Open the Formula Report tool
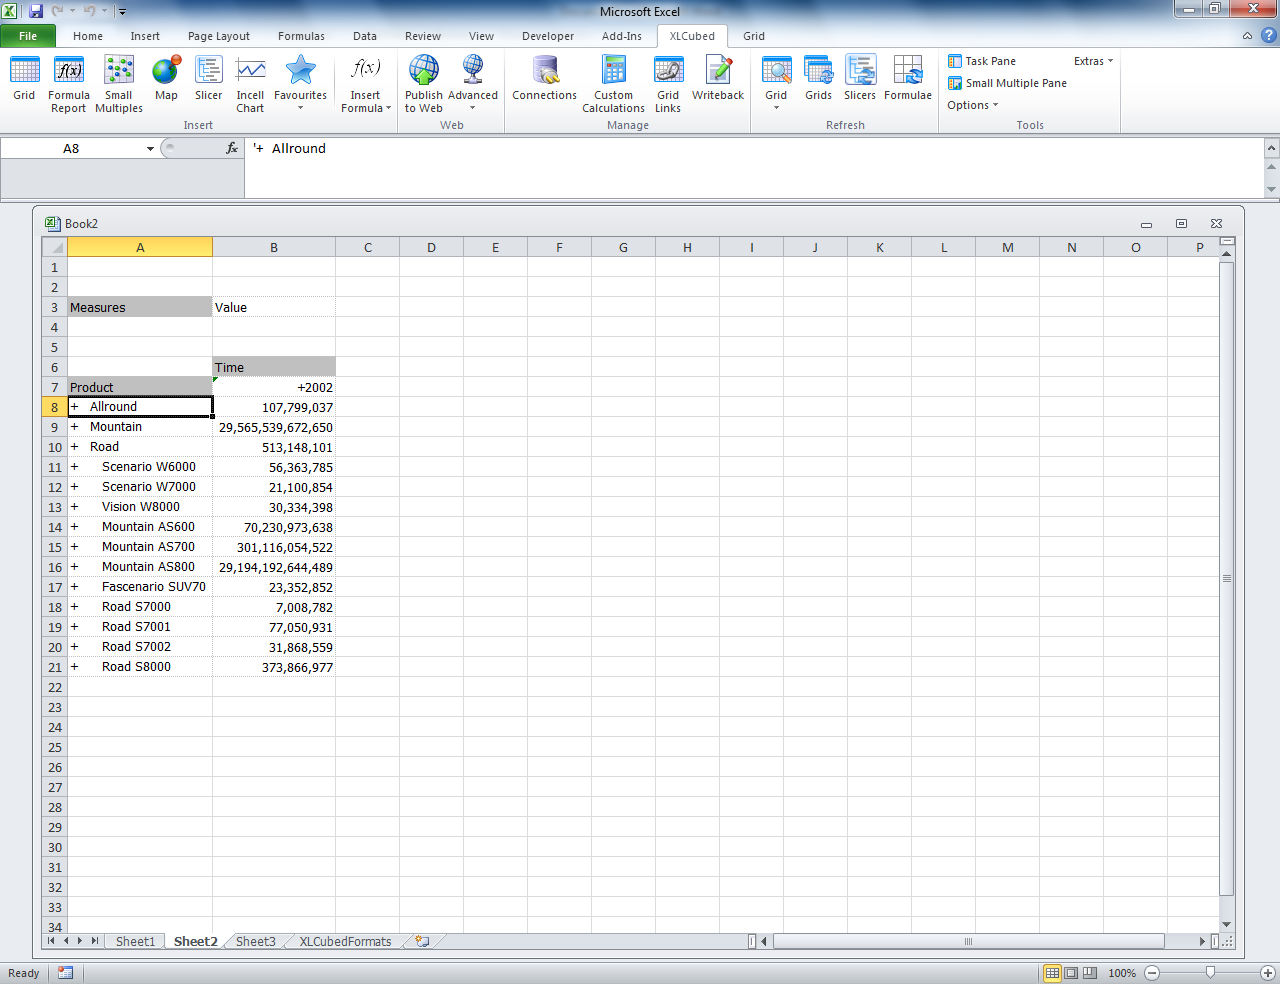This screenshot has width=1280, height=984. (x=69, y=84)
